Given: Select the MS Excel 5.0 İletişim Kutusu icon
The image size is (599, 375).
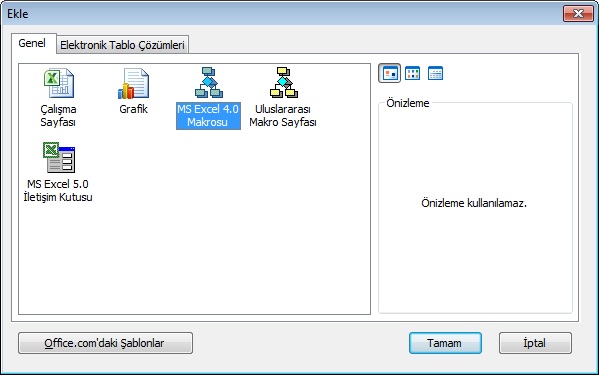Looking at the screenshot, I should click(58, 157).
